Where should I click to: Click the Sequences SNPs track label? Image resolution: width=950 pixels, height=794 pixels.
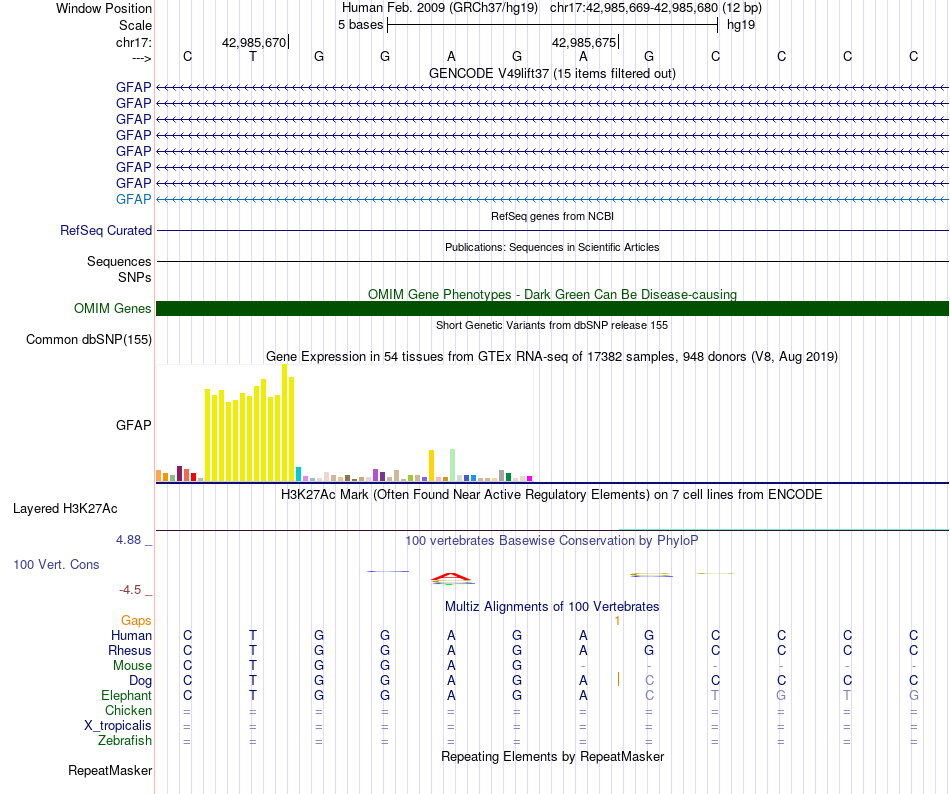click(119, 270)
